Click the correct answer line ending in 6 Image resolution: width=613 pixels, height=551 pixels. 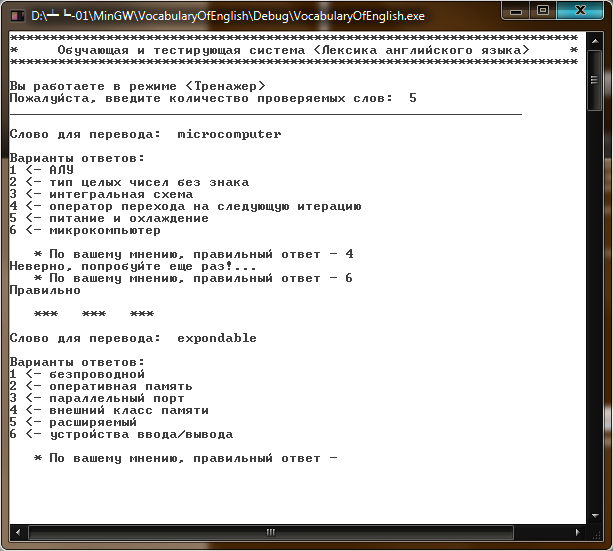[194, 278]
